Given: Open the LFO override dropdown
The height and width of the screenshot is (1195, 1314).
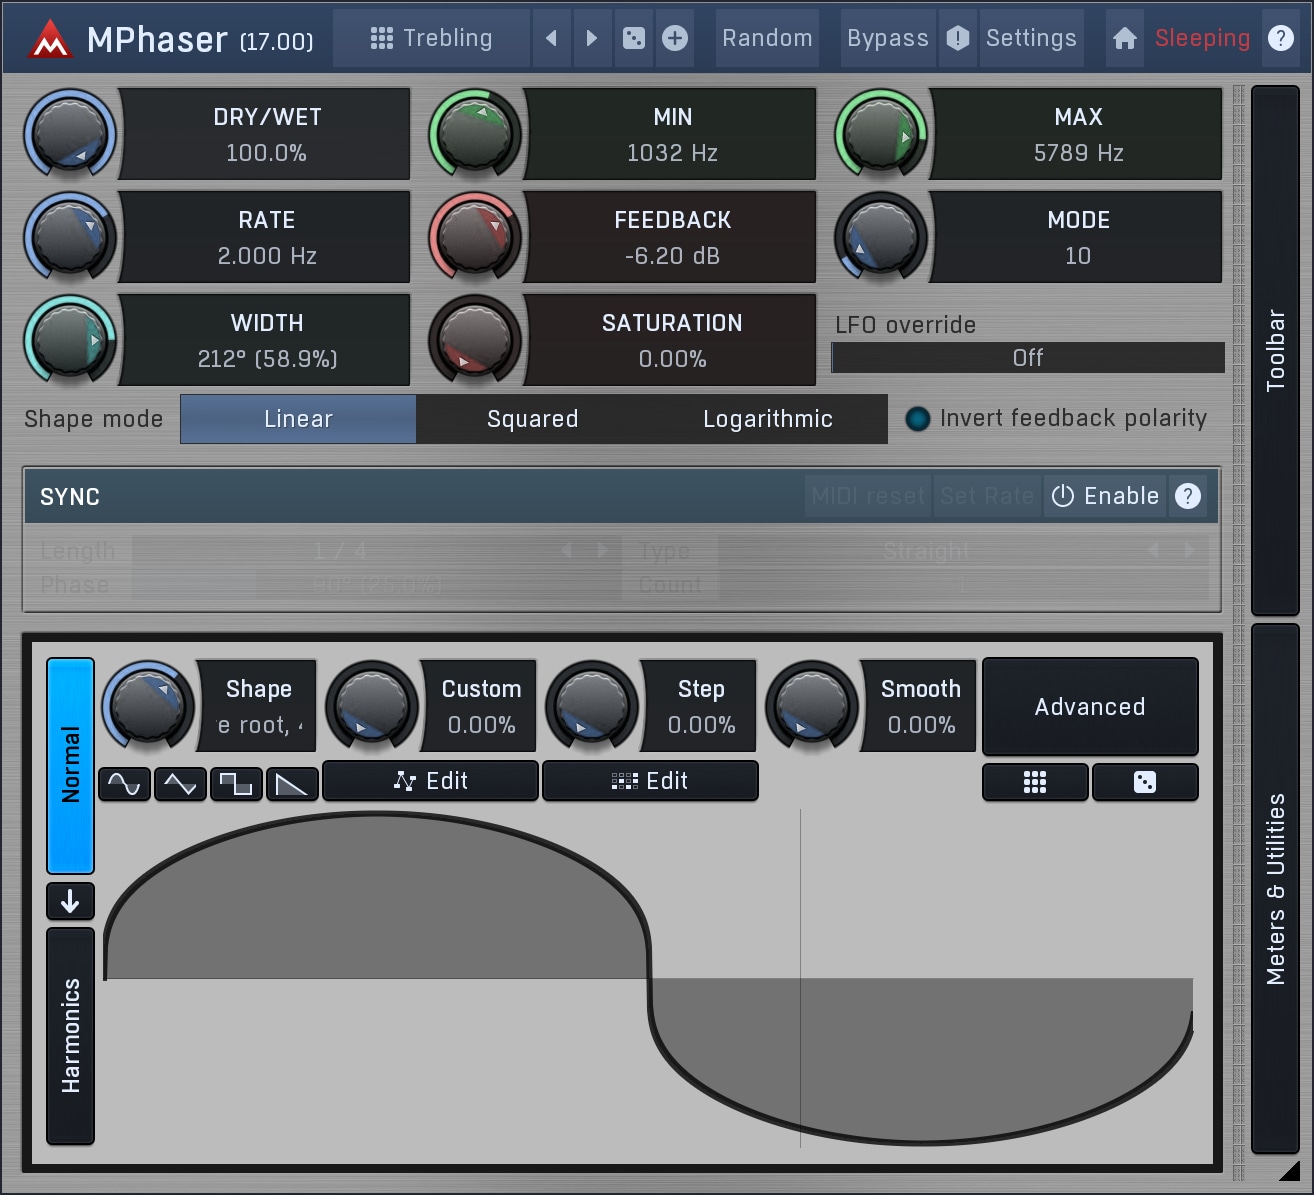Looking at the screenshot, I should point(1027,358).
